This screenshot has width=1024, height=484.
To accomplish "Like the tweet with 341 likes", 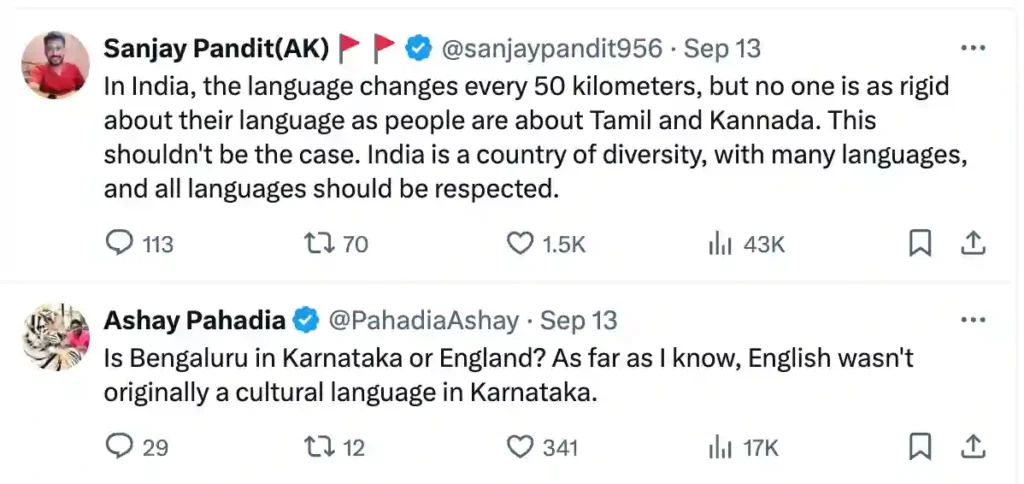I will (x=520, y=447).
